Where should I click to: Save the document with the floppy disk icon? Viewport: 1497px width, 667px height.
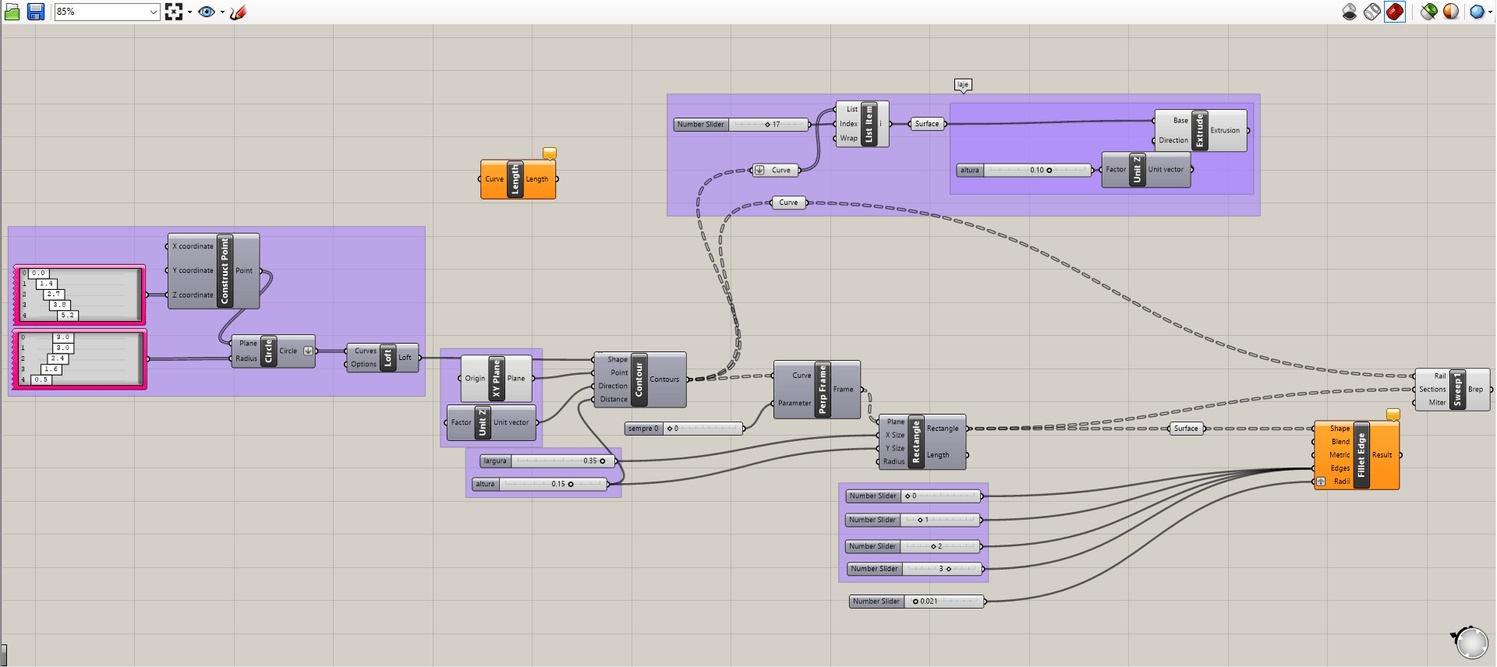(x=36, y=12)
